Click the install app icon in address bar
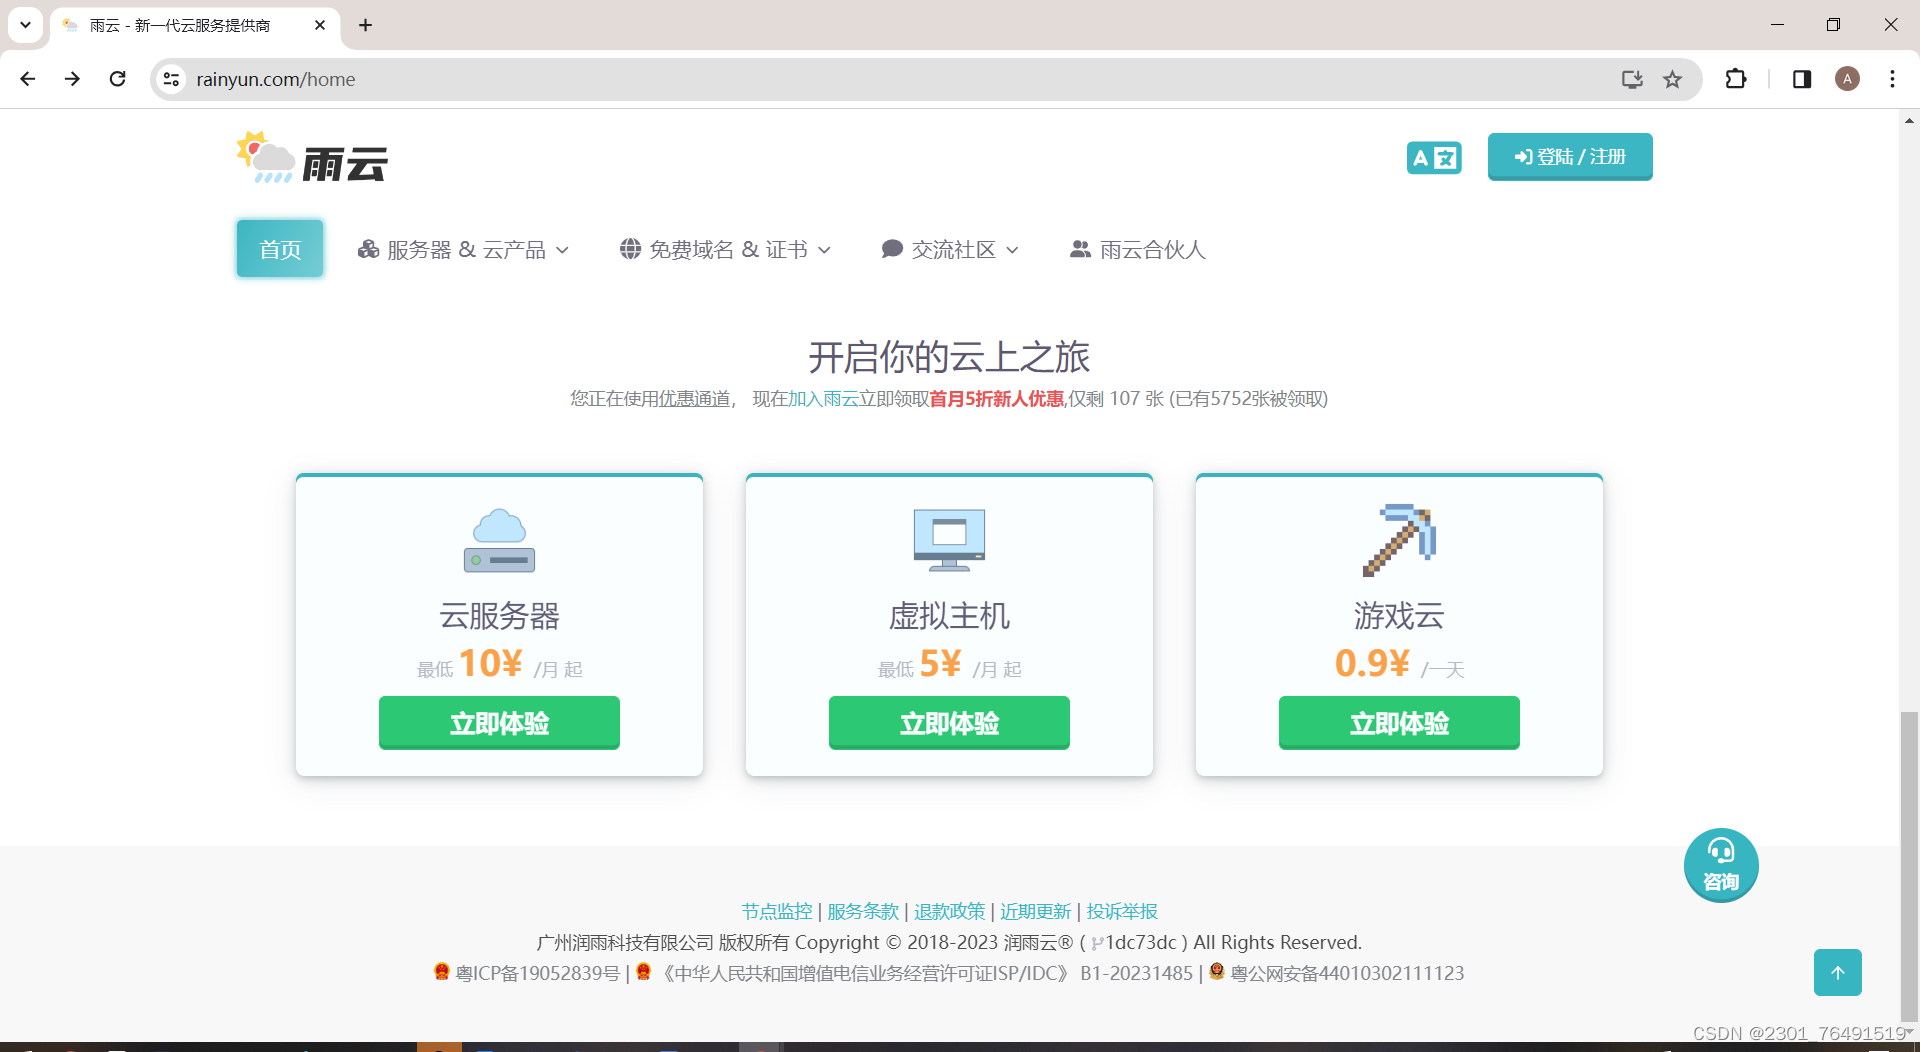 (x=1632, y=79)
